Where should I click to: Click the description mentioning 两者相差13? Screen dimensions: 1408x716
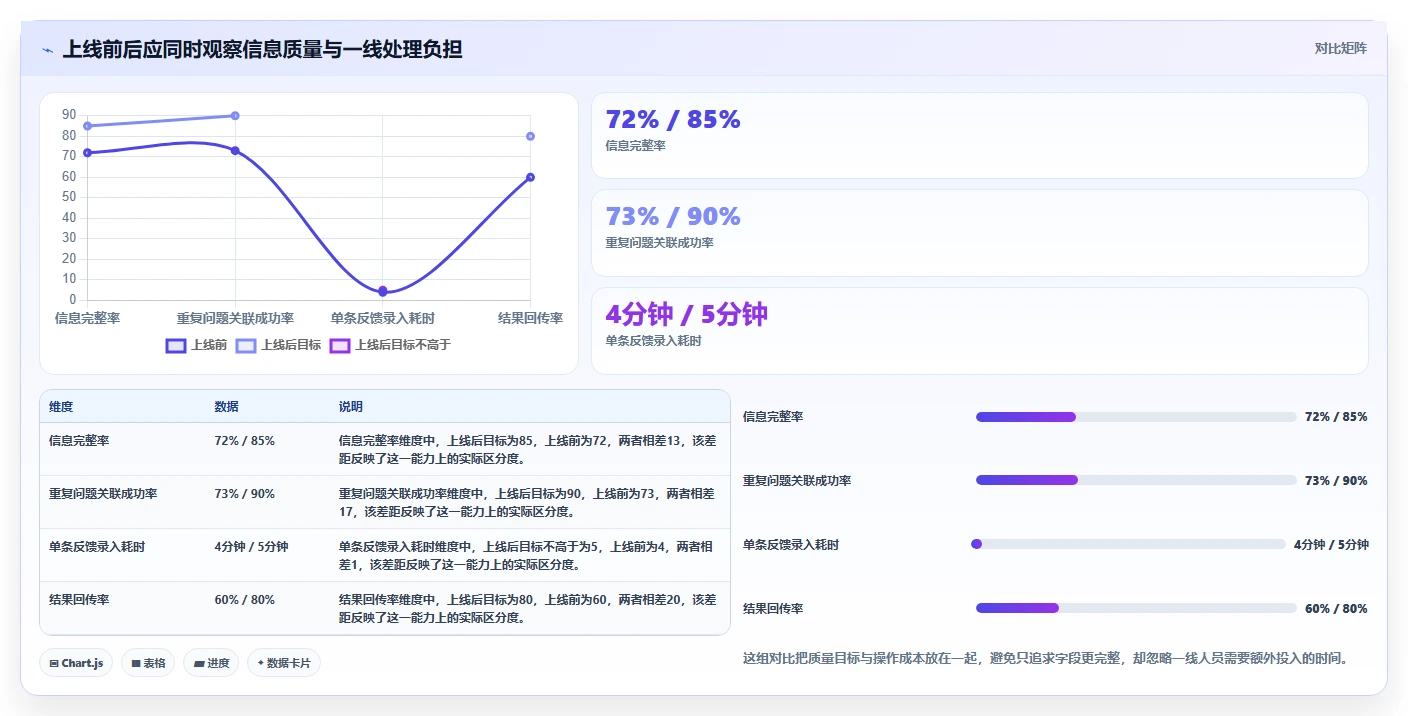pyautogui.click(x=528, y=449)
